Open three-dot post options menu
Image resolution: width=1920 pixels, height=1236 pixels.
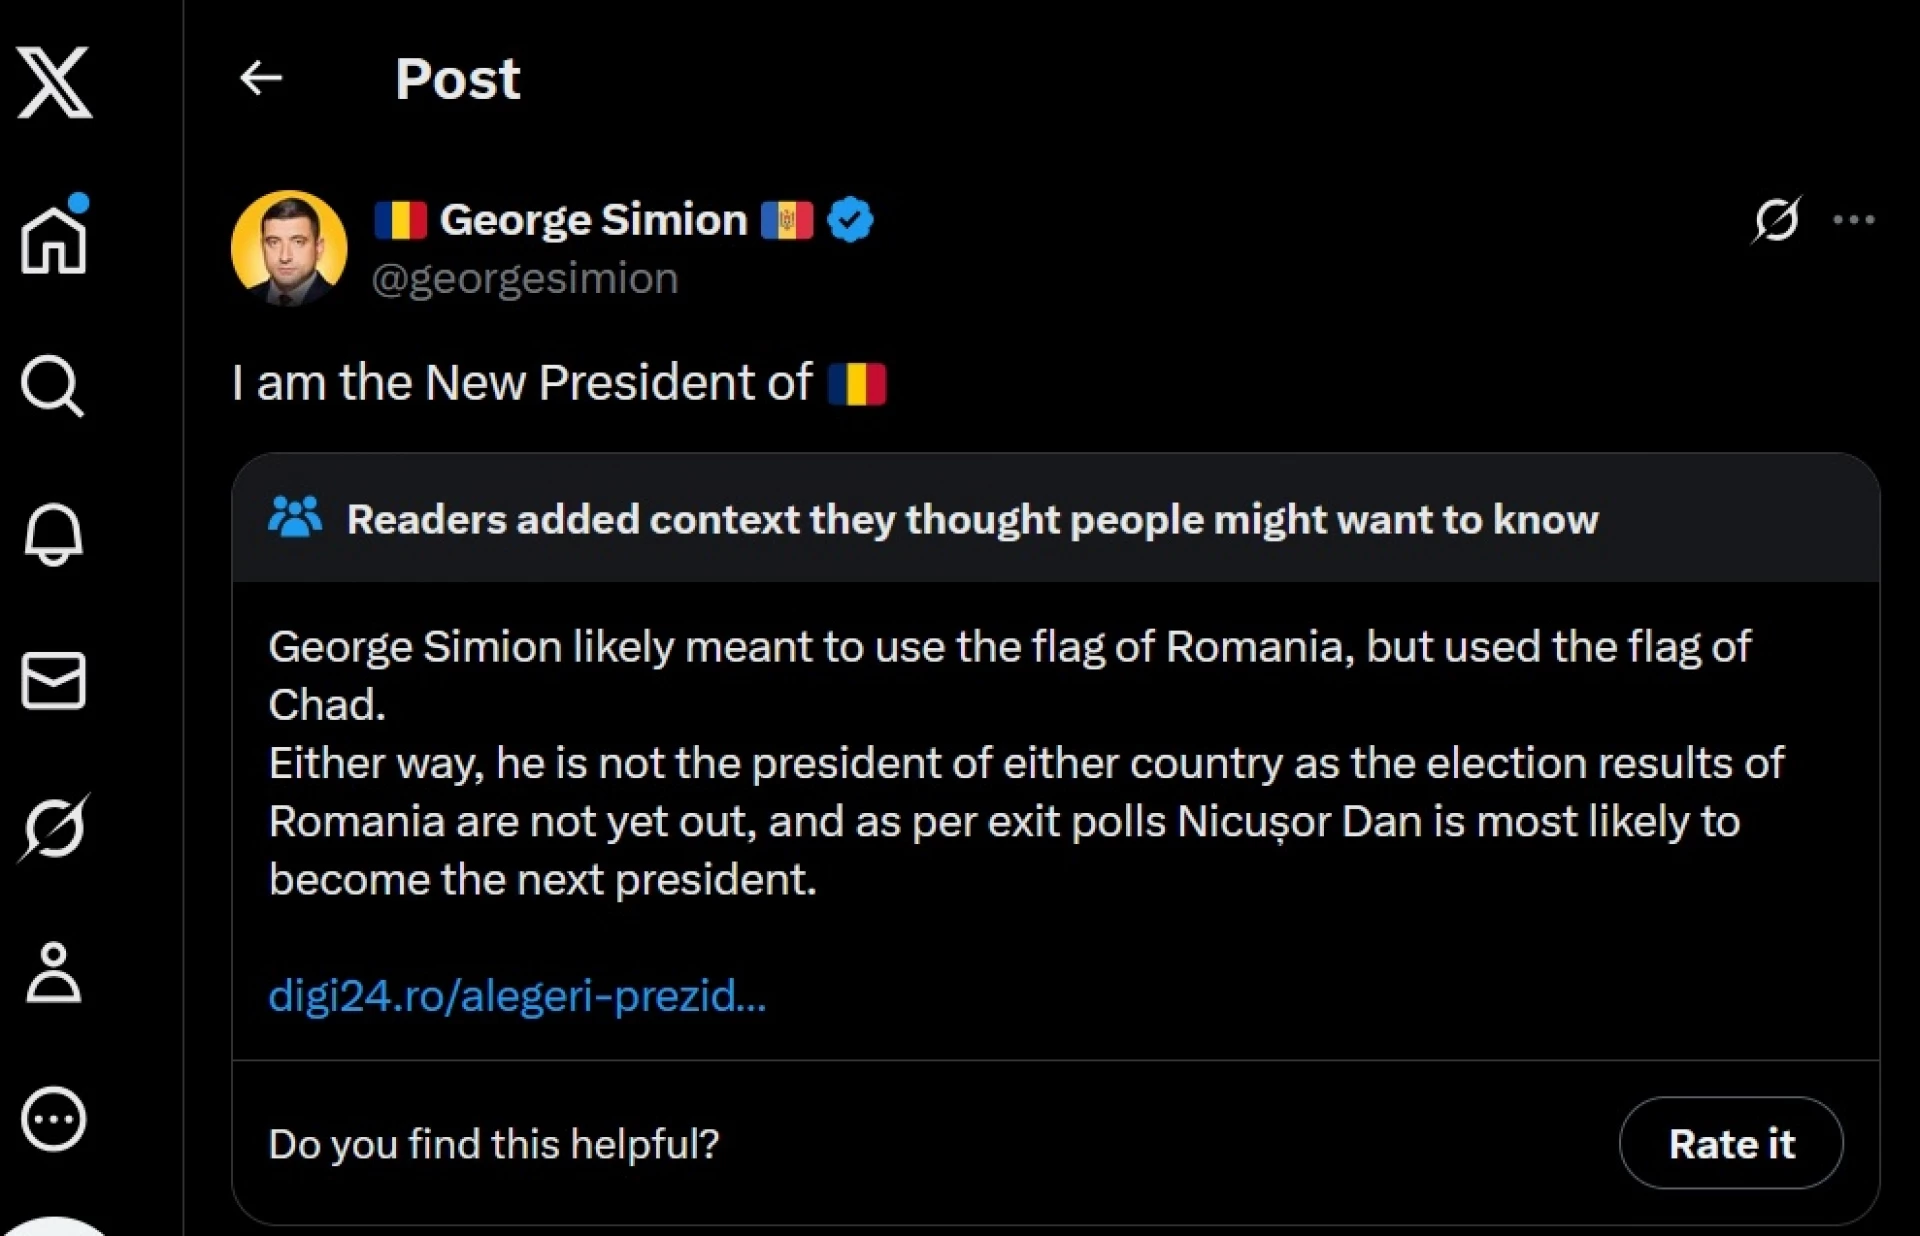pos(1853,220)
